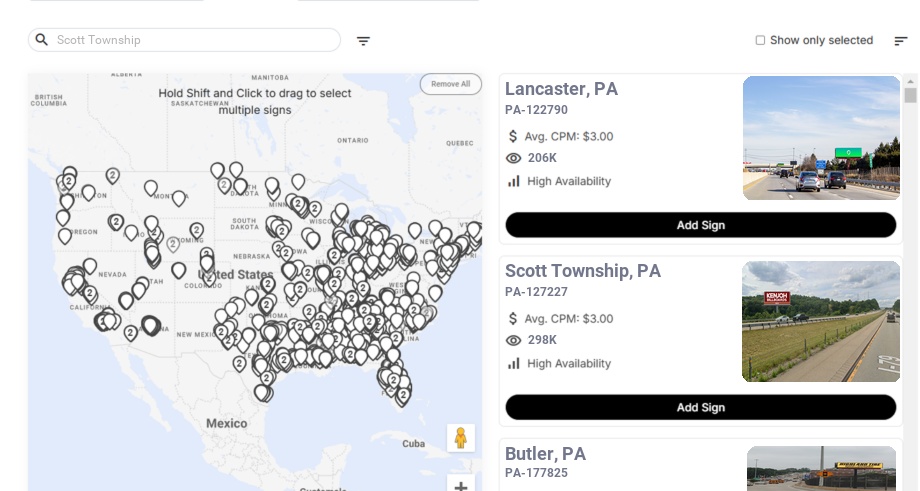Open the Butler, PA listing title
The image size is (920, 491).
pos(545,454)
